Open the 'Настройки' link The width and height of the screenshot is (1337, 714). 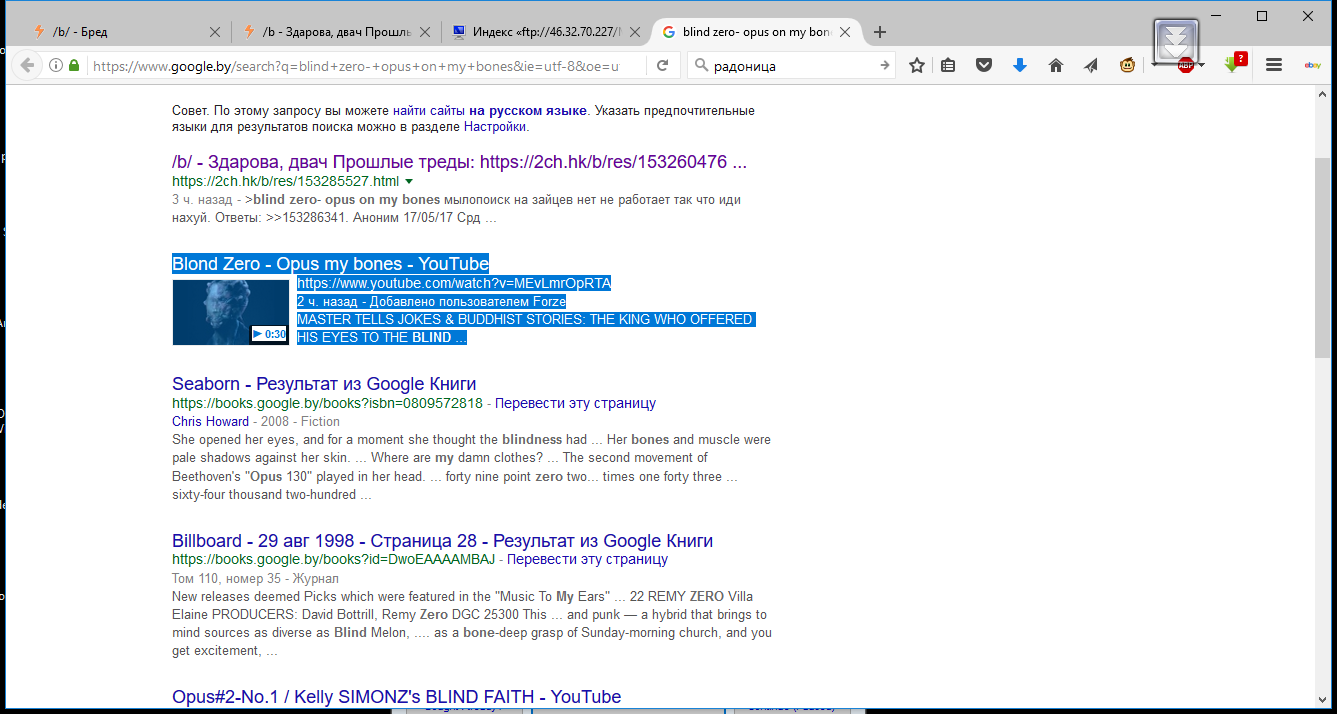coord(494,127)
